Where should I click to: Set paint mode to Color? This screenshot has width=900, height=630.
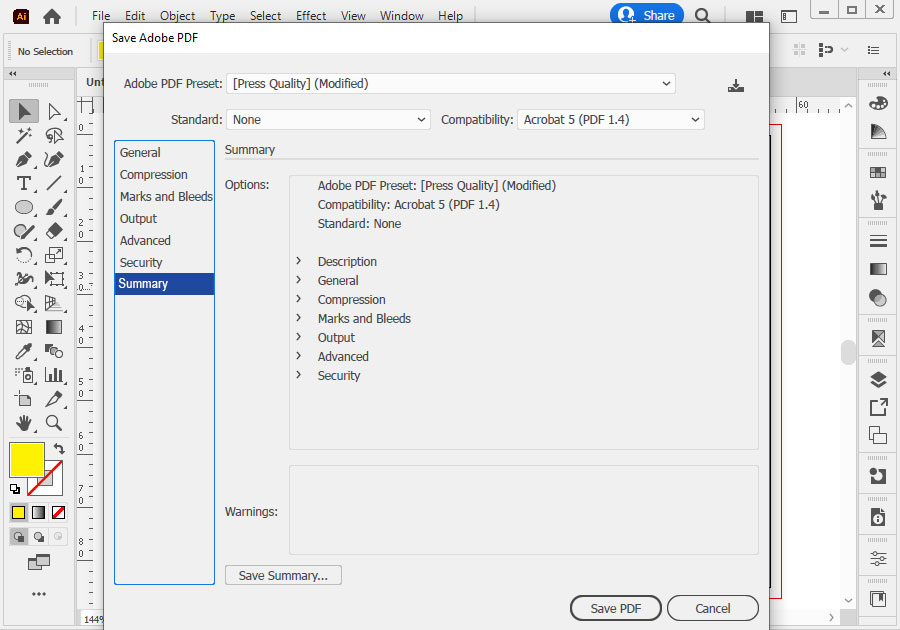[x=18, y=512]
